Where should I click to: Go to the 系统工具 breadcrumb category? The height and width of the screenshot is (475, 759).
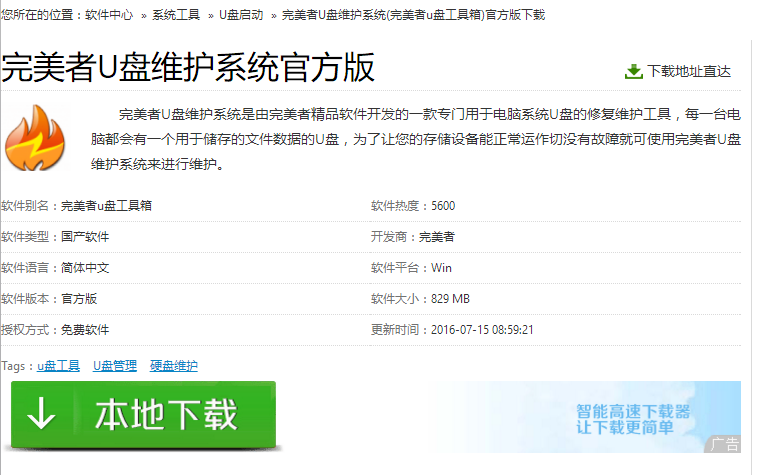[x=176, y=16]
